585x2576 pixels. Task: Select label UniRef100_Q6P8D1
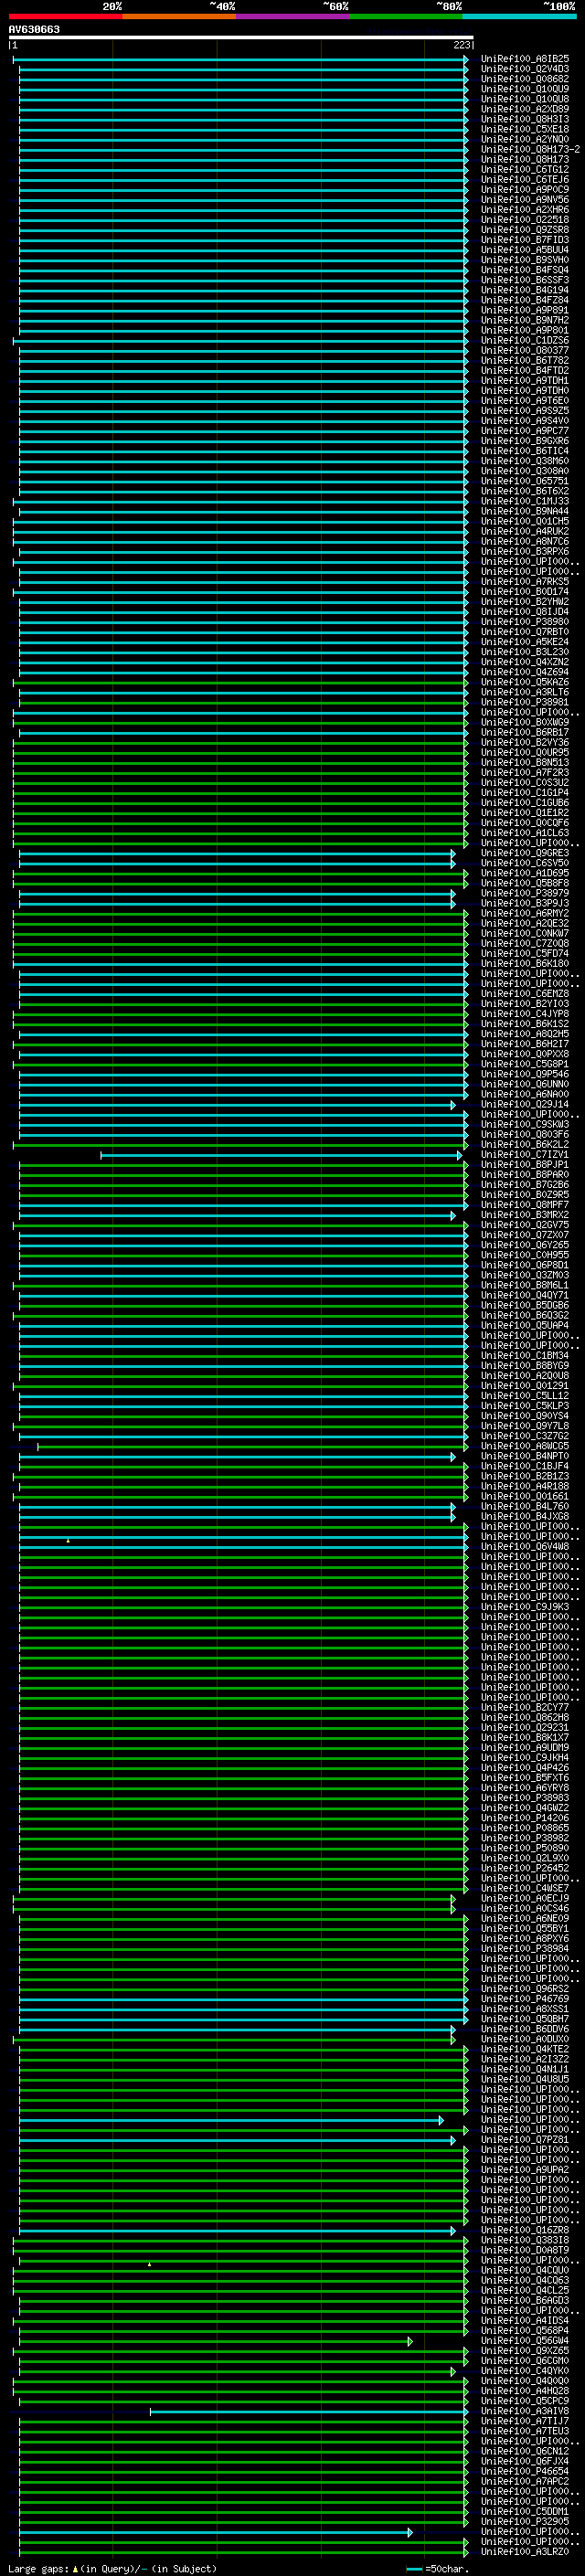(525, 1265)
